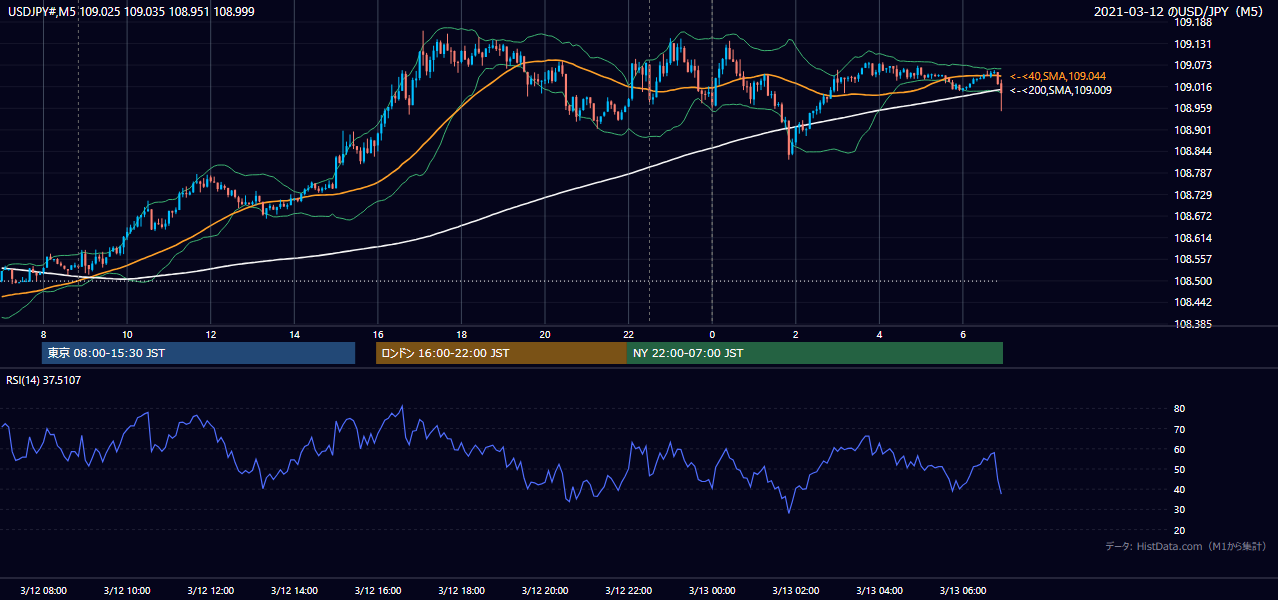The image size is (1278, 600).
Task: Click price axis label 108.729
Action: (1193, 195)
